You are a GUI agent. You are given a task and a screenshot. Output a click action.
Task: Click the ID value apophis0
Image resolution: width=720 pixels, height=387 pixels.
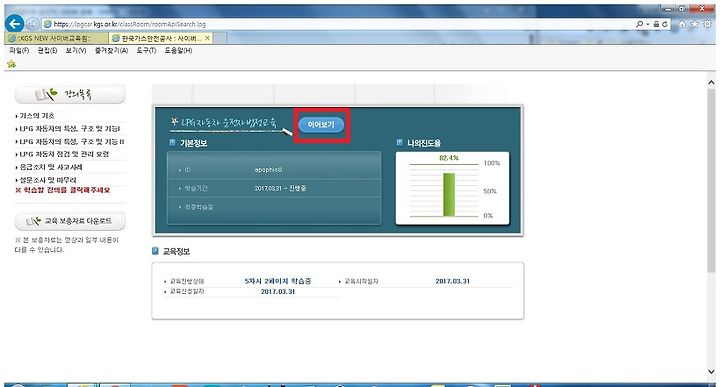click(x=268, y=170)
